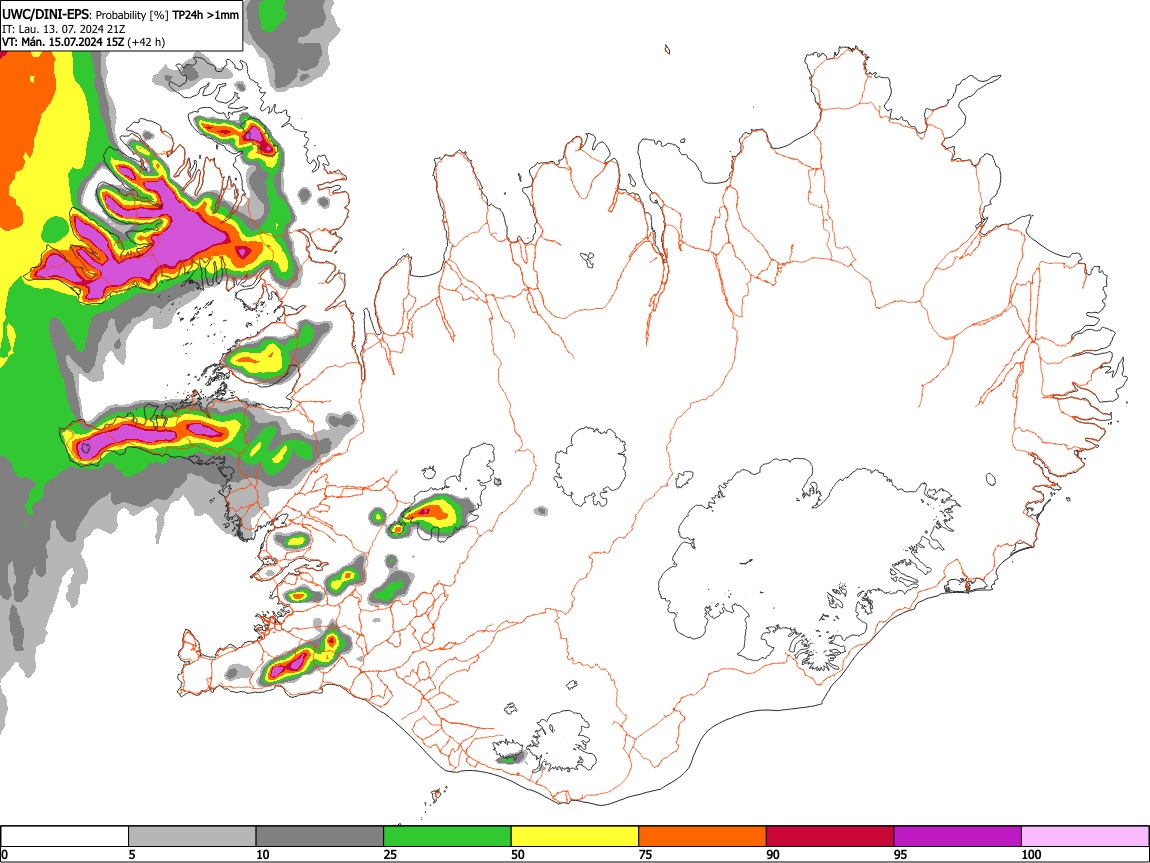
Task: Click the legend tick label '25'
Action: click(x=390, y=854)
